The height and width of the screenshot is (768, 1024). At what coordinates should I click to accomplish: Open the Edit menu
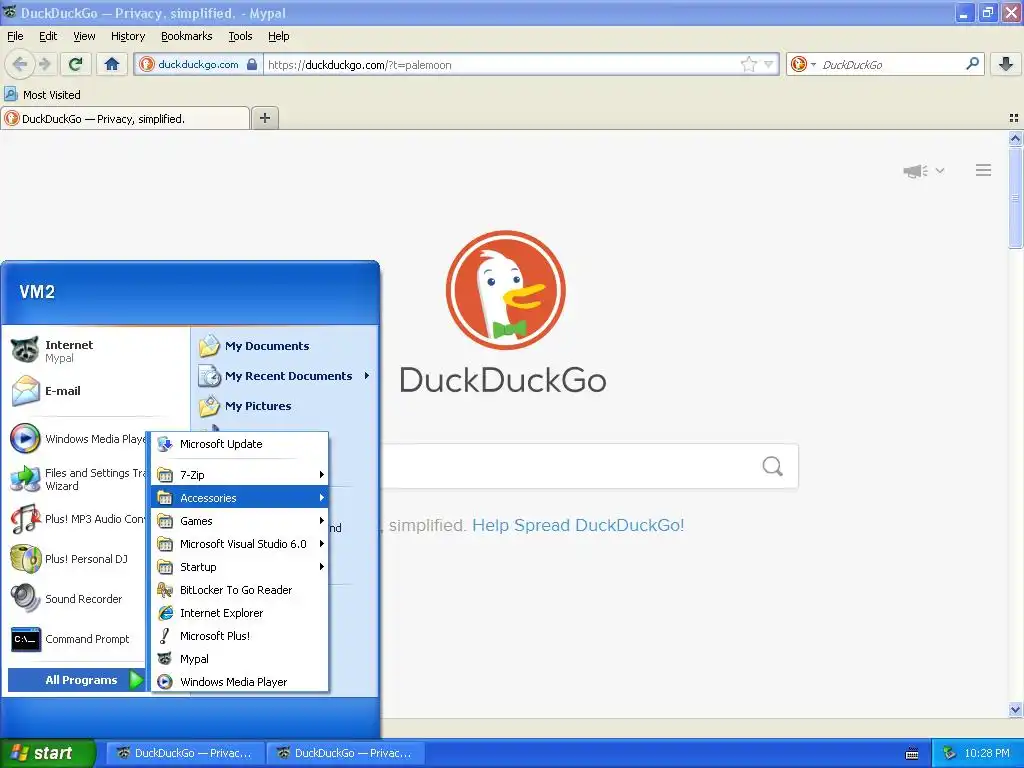click(x=48, y=36)
